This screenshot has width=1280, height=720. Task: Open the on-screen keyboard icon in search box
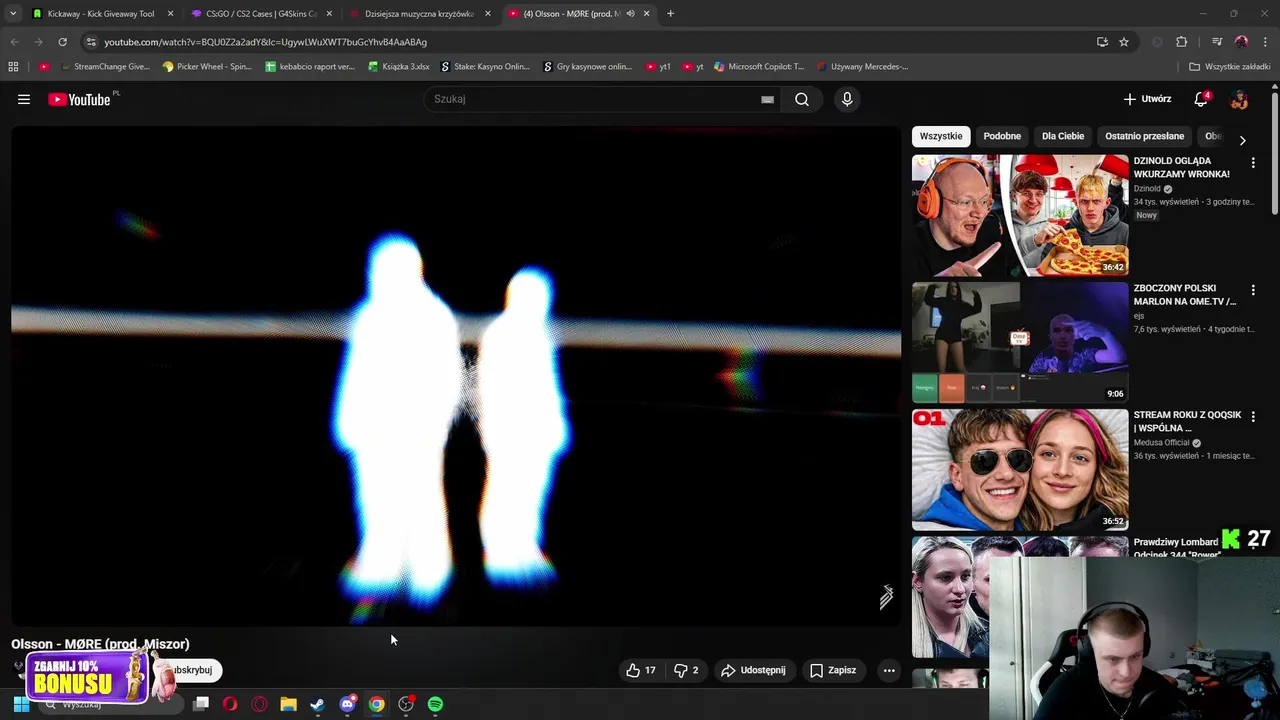click(x=767, y=99)
